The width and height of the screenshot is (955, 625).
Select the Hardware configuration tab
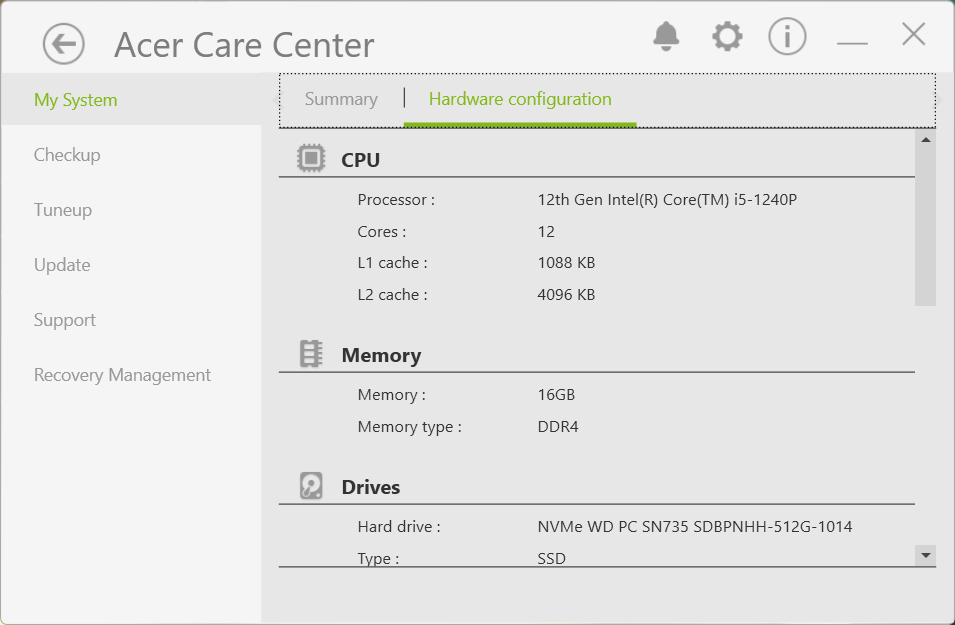click(520, 99)
